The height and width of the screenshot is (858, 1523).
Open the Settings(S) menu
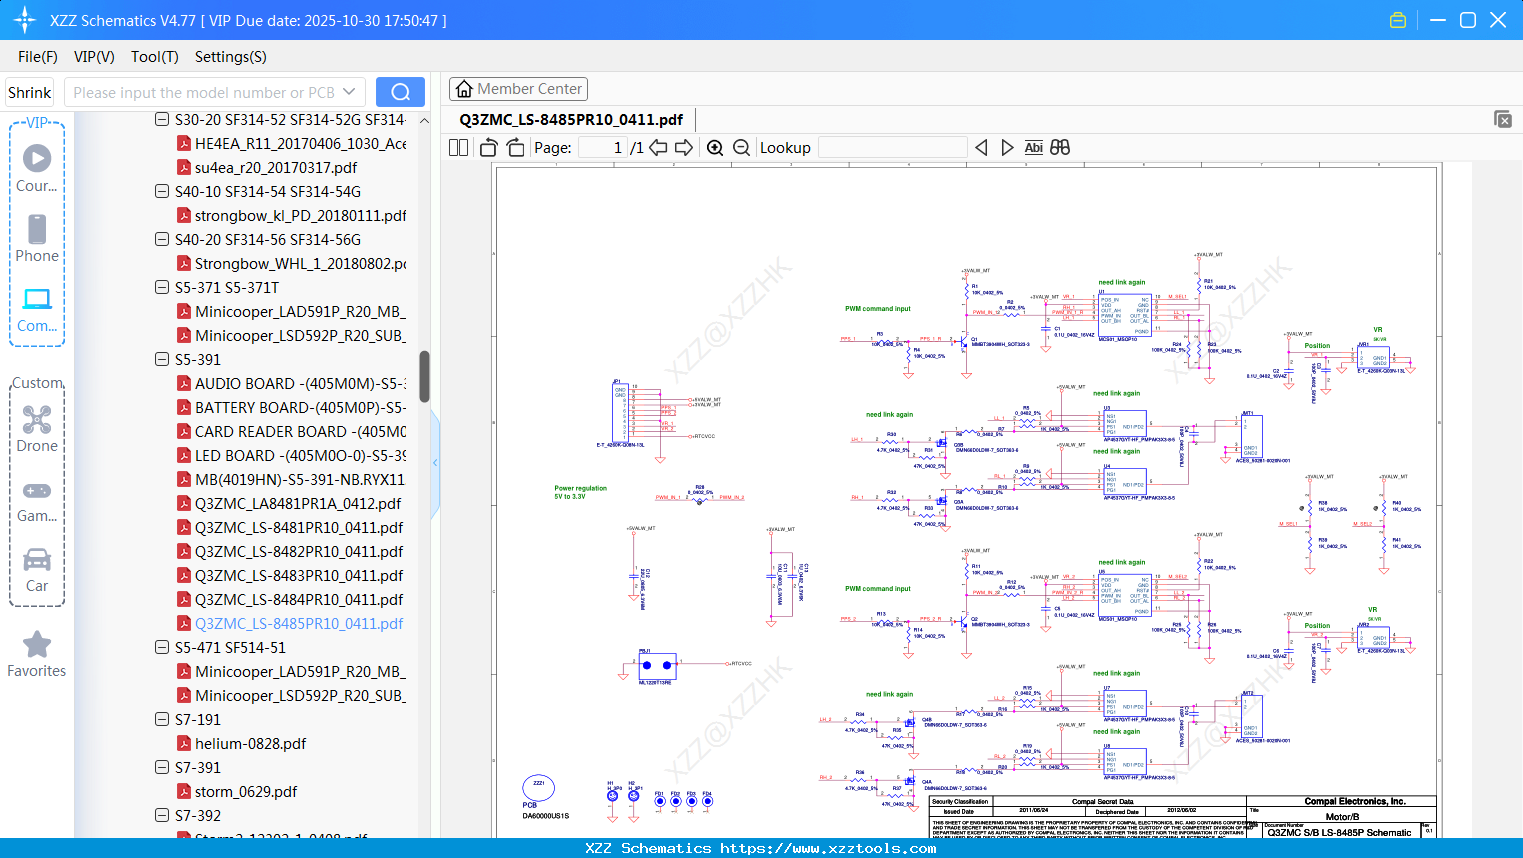pos(230,57)
